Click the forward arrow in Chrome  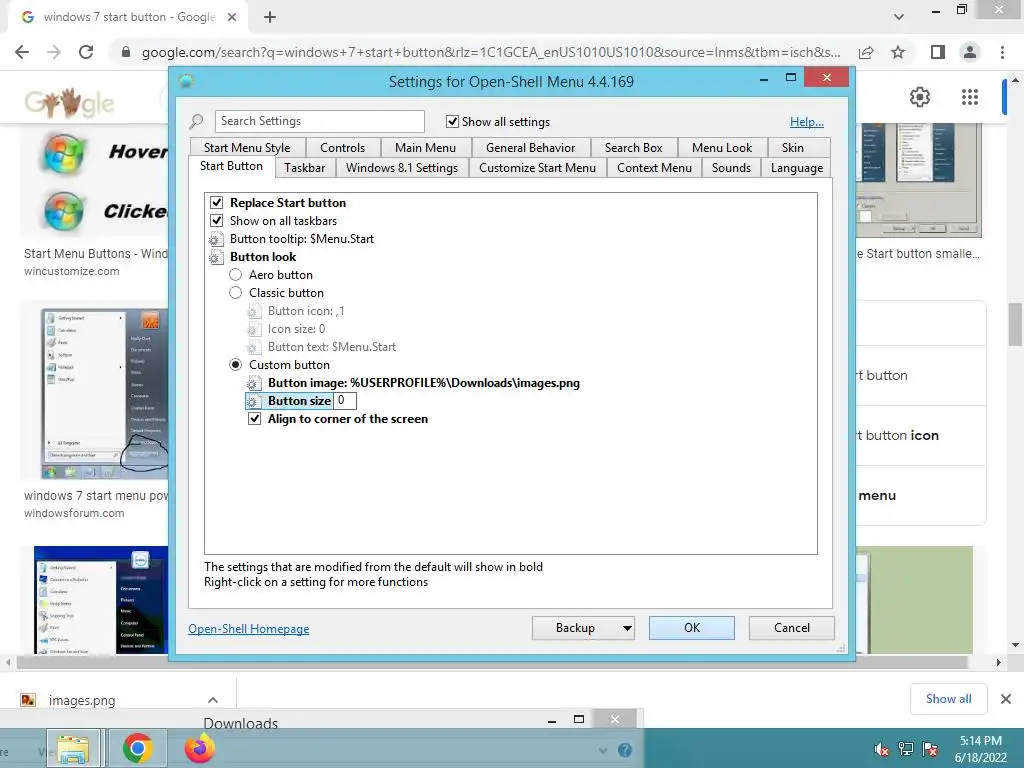(54, 52)
